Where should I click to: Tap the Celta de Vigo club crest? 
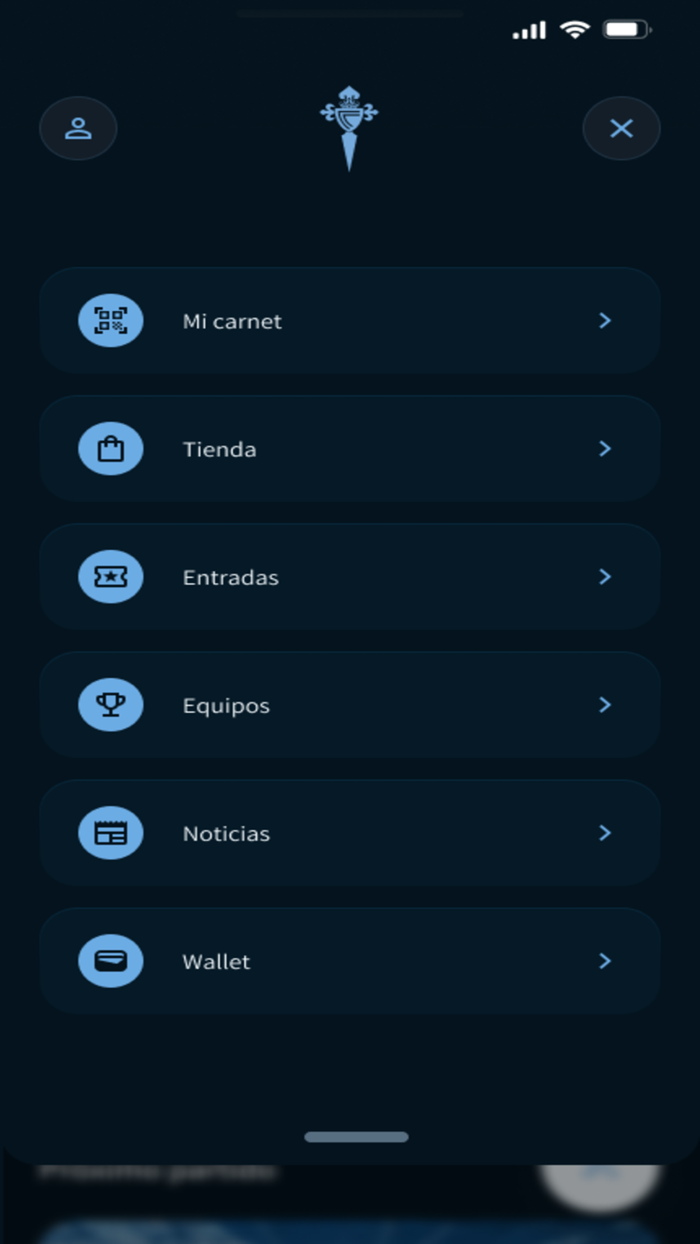tap(350, 123)
